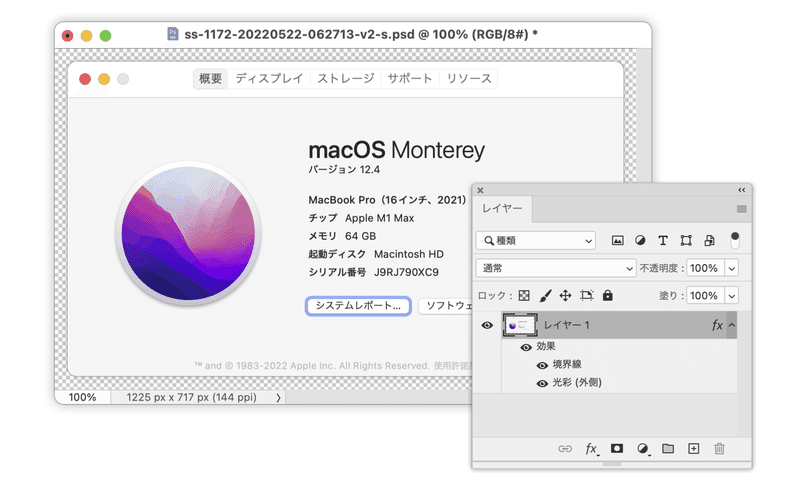Lock transparent pixels icon
The image size is (800, 484).
(x=524, y=295)
